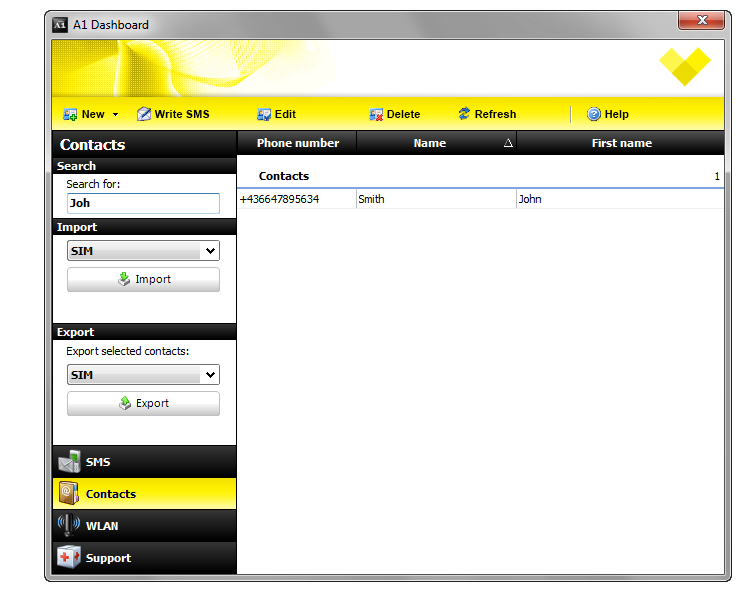
Task: Click the Refresh arrows icon
Action: point(464,114)
